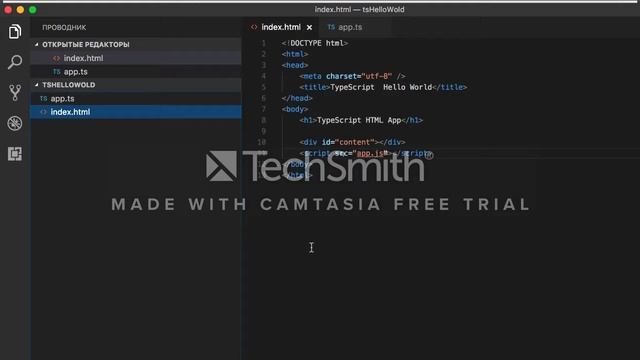Click the TS icon beside app.ts in TSHELLOWOLD

coord(43,98)
